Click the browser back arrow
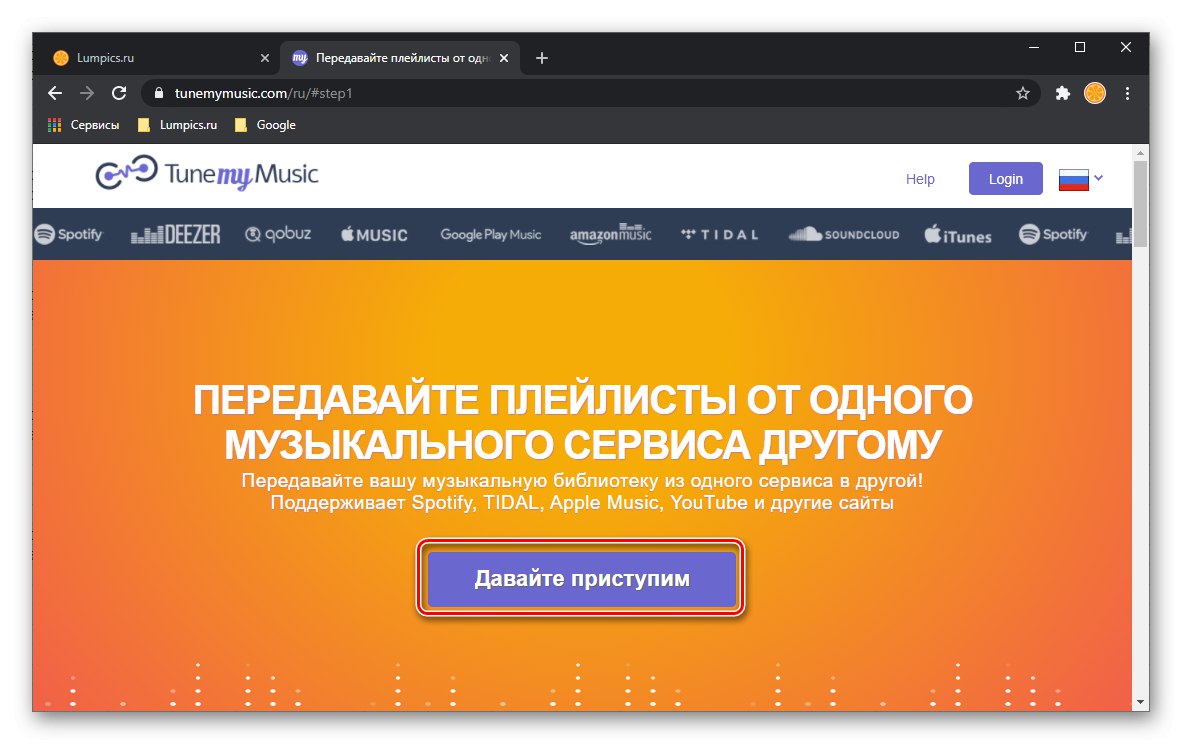The width and height of the screenshot is (1182, 744). 54,93
